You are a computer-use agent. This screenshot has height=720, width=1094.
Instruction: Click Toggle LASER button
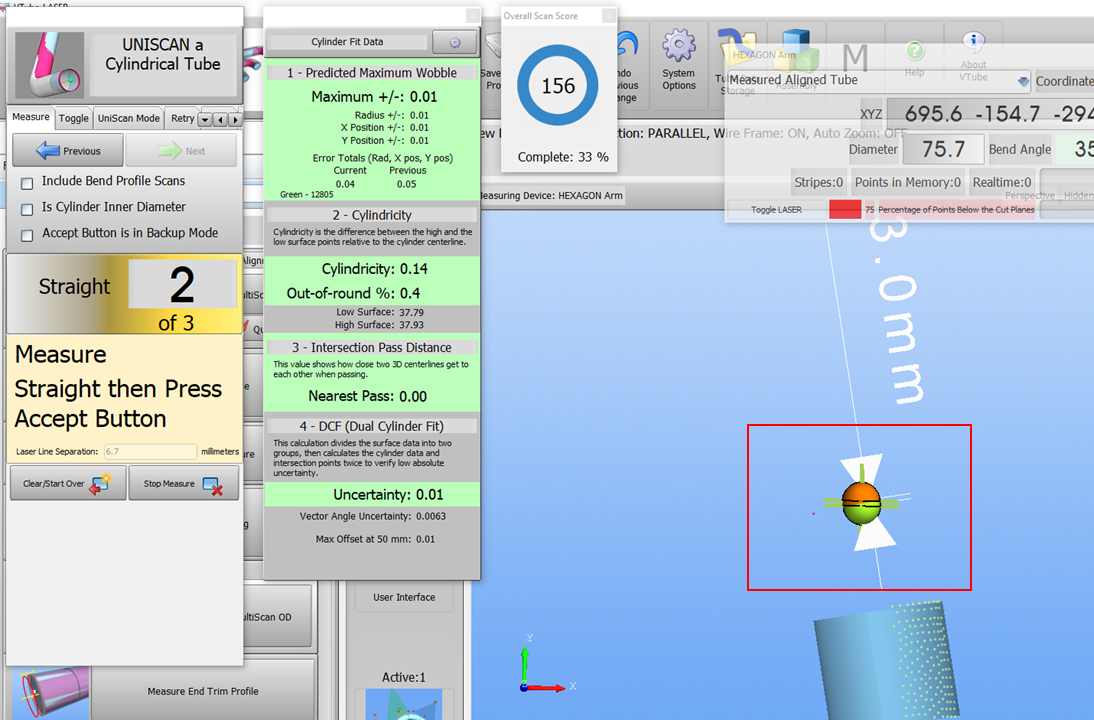click(777, 209)
